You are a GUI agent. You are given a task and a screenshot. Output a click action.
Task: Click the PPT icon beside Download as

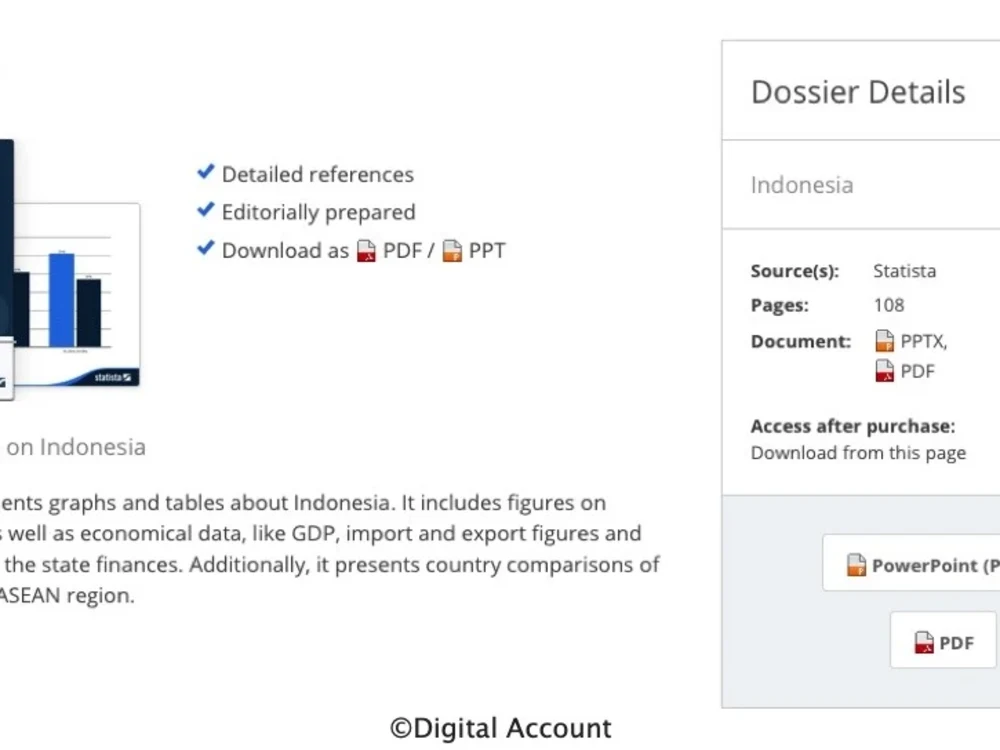click(x=452, y=251)
